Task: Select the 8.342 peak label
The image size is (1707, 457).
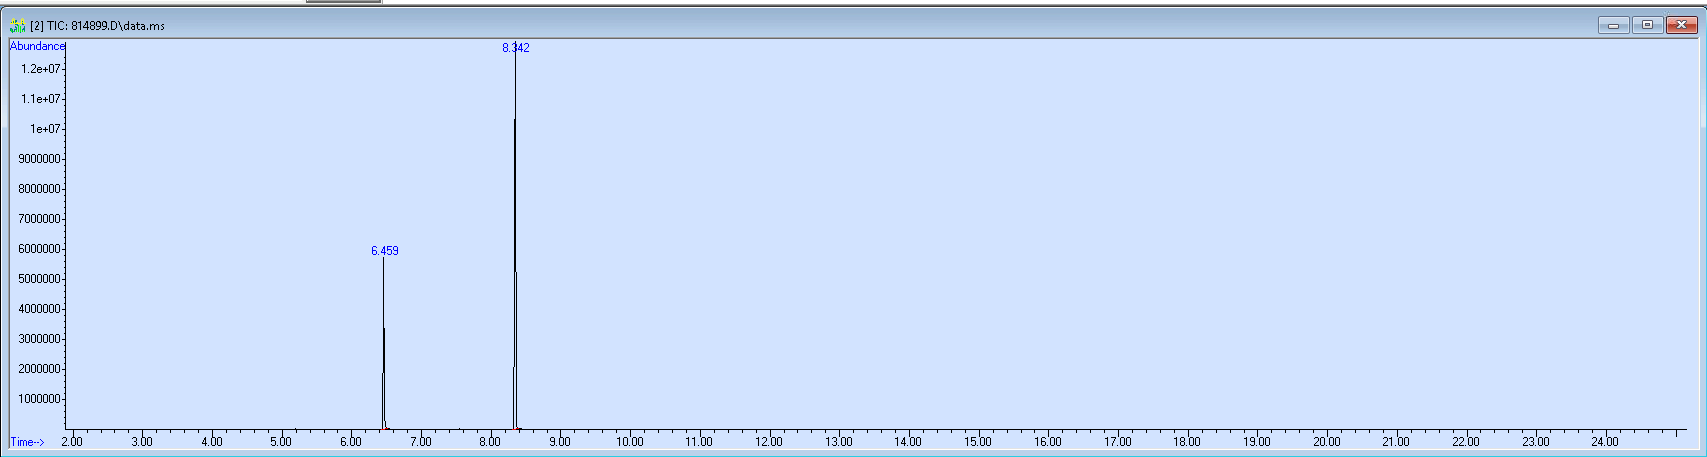Action: tap(516, 48)
